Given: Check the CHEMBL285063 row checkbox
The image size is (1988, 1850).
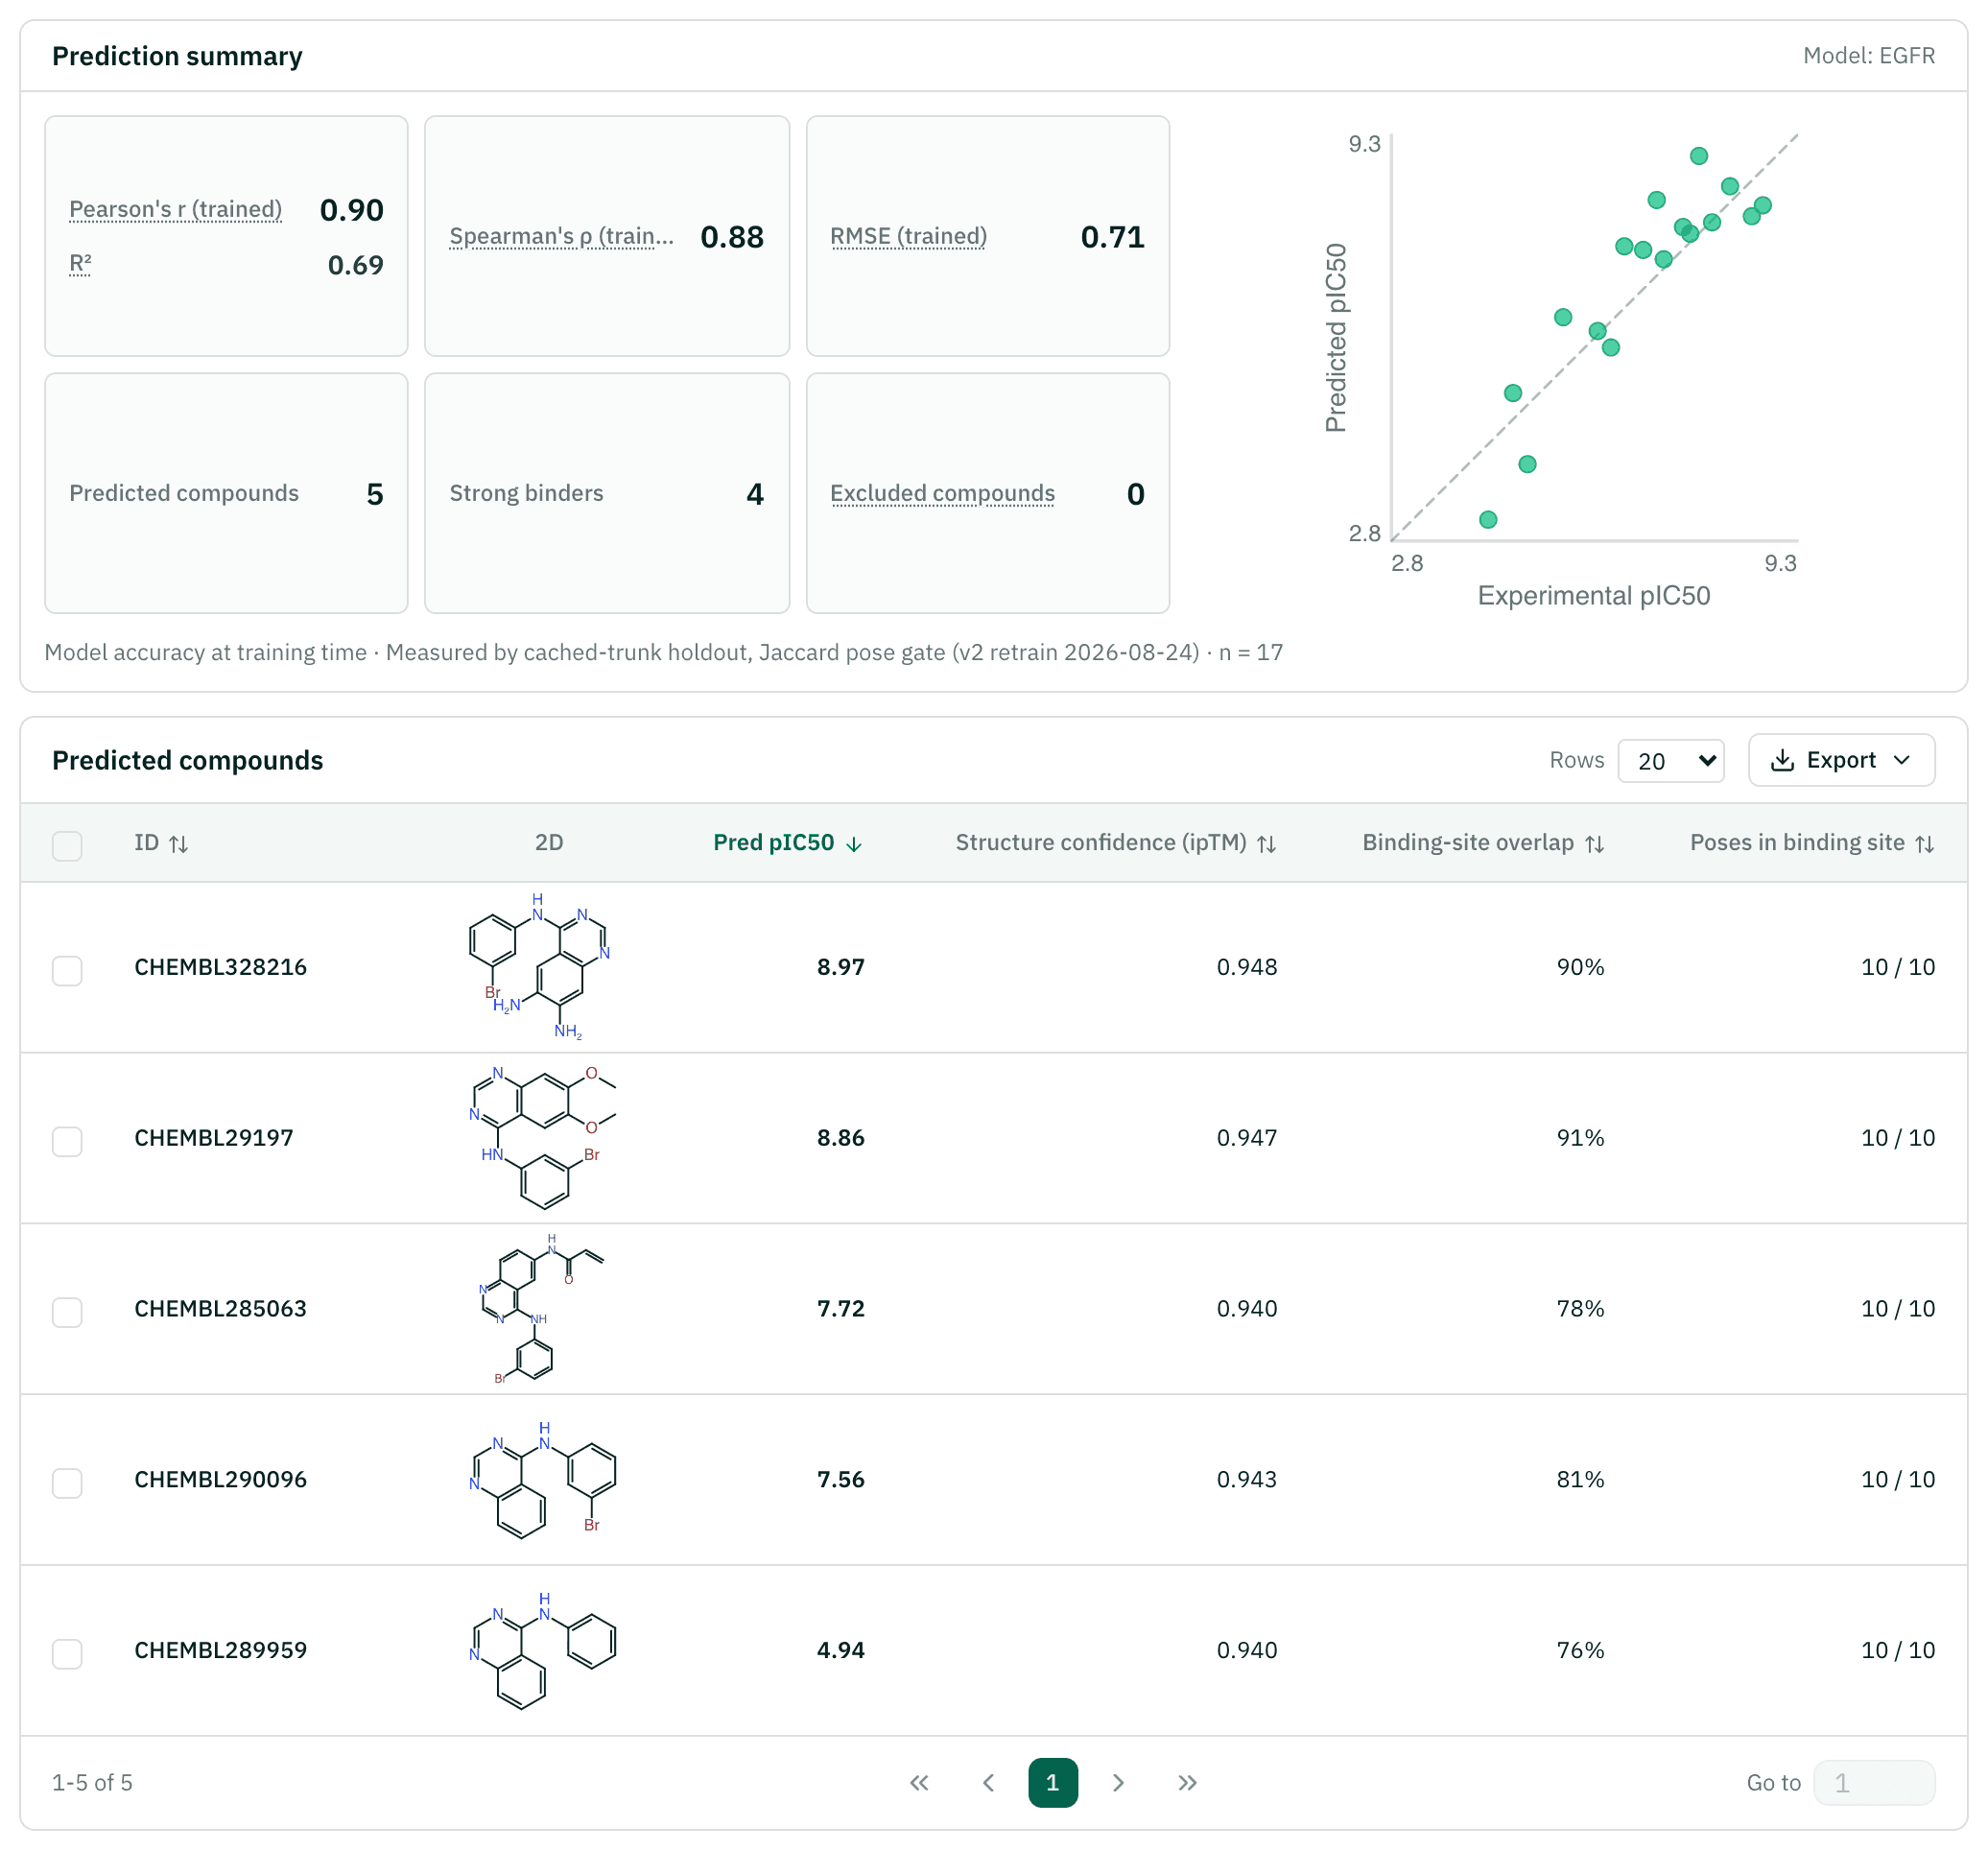Looking at the screenshot, I should tap(67, 1313).
